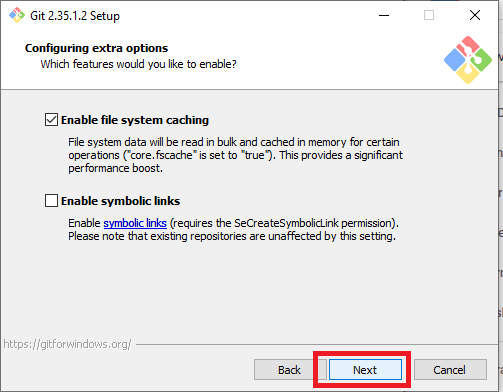Screen dimensions: 503x392
Task: Open the Git icon system menu in title bar
Action: click(17, 15)
